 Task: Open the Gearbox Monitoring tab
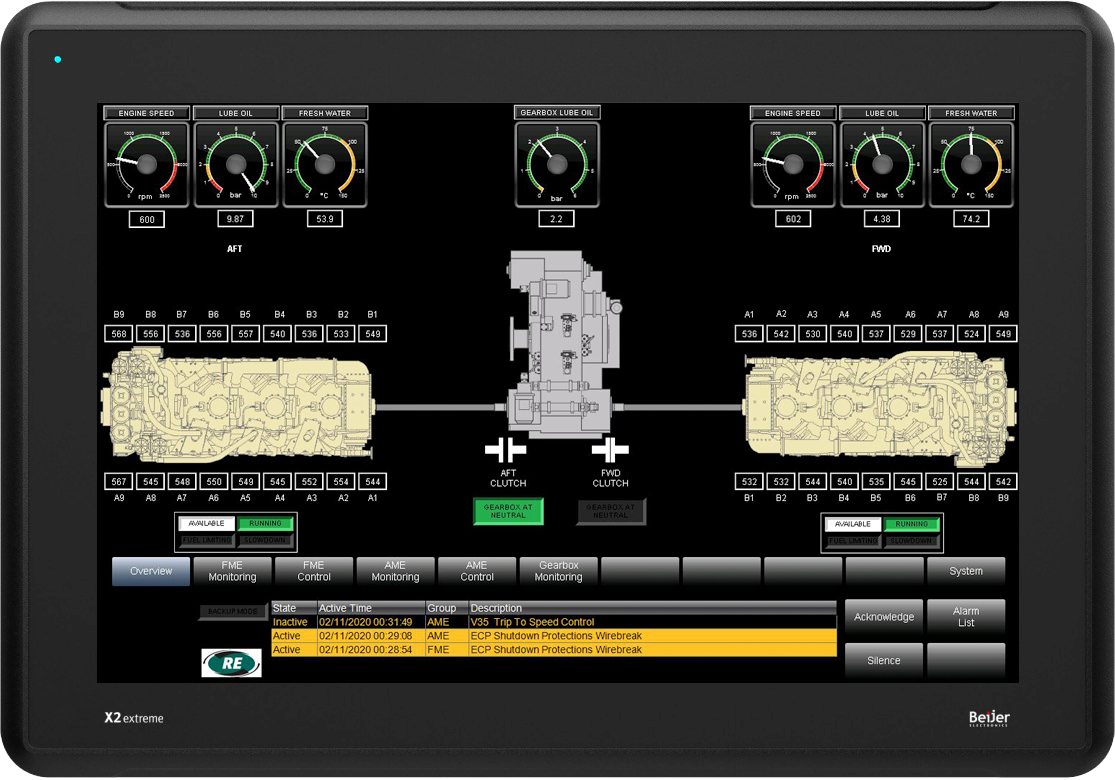558,571
